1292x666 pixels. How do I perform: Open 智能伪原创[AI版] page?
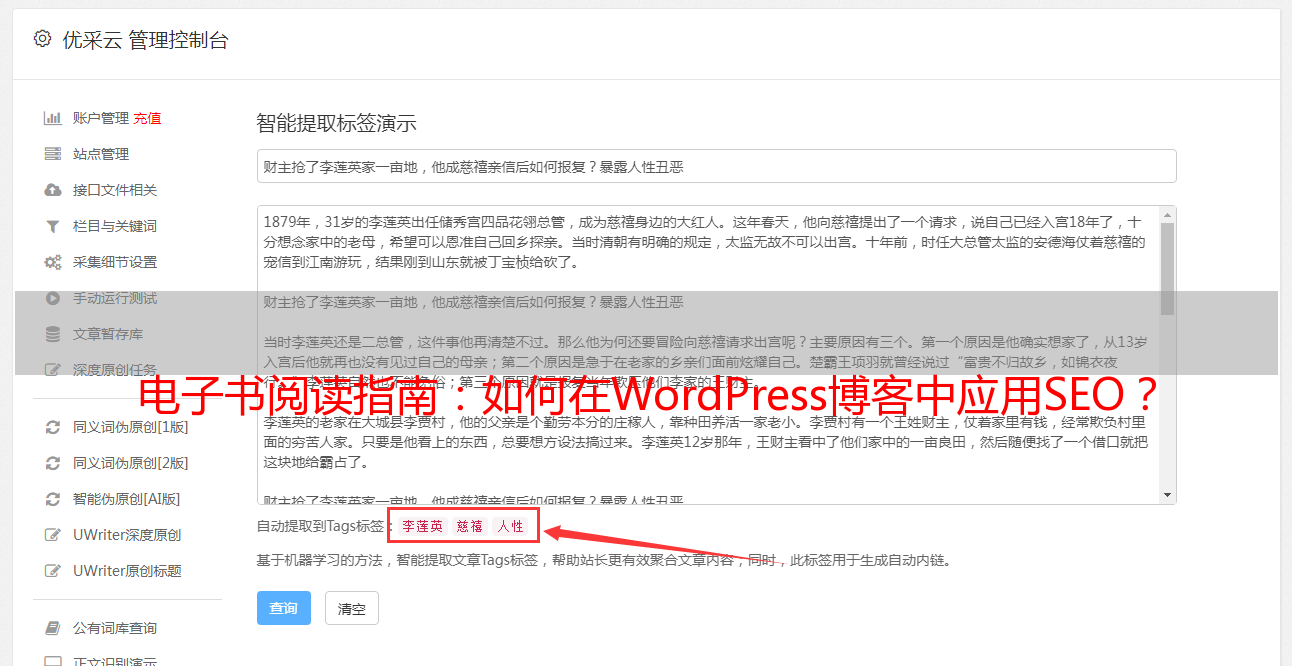click(x=127, y=499)
